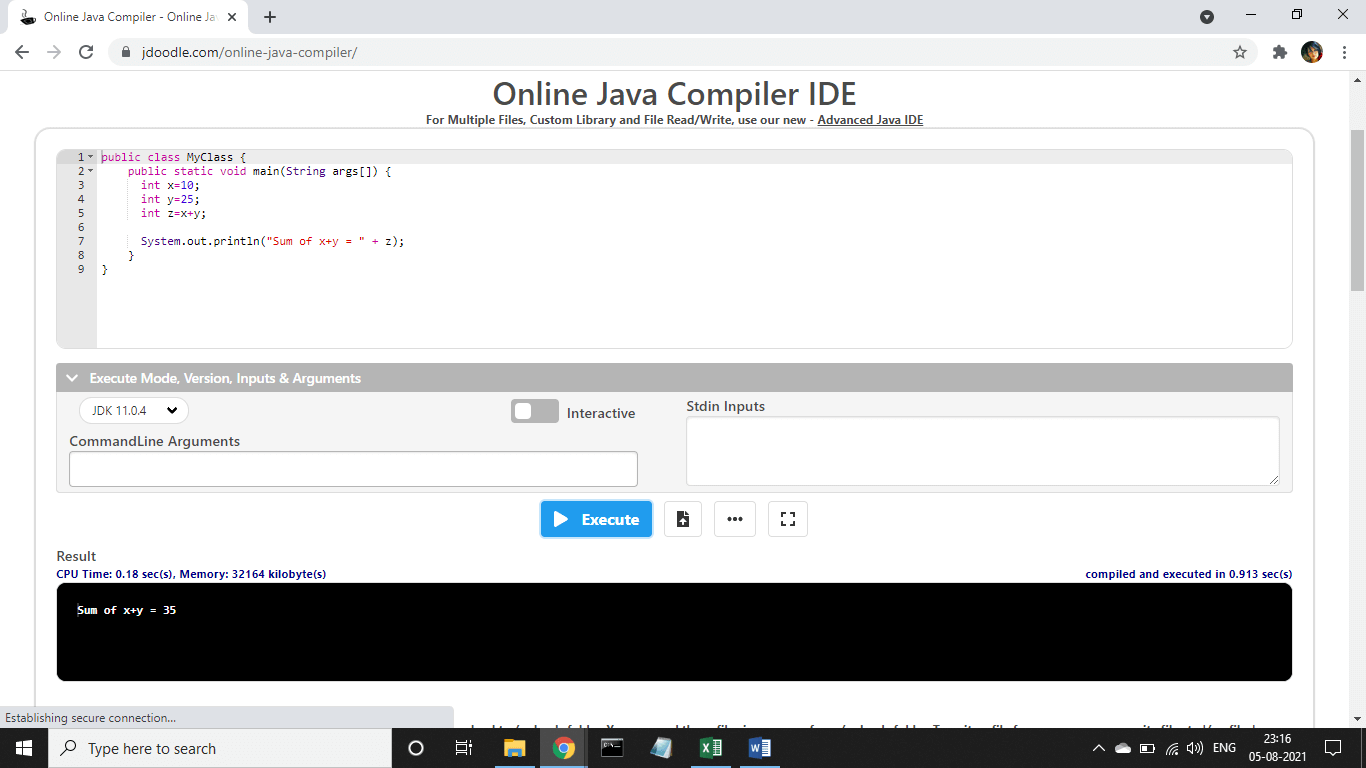This screenshot has height=768, width=1366.
Task: Click the volume speaker tray icon
Action: (x=1194, y=748)
